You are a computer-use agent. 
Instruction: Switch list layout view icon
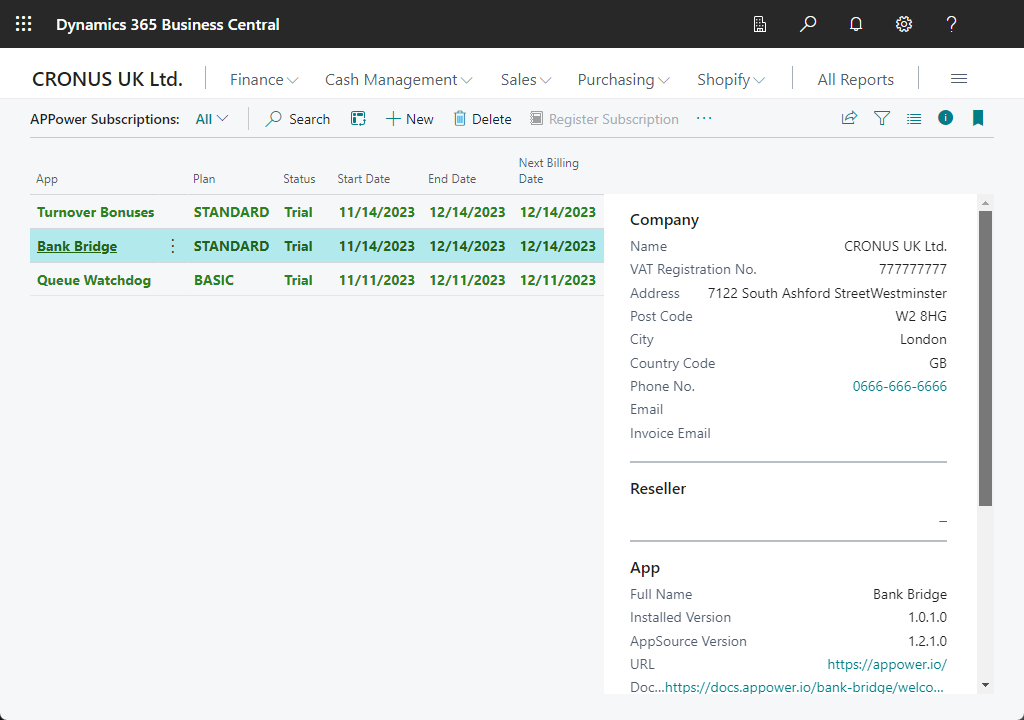(914, 118)
